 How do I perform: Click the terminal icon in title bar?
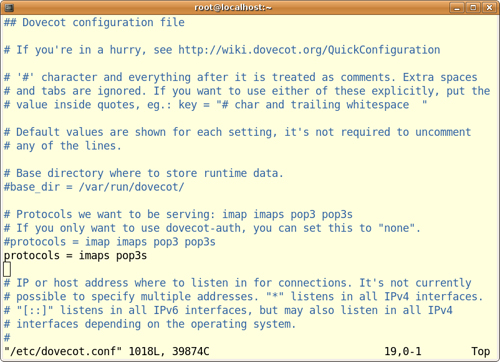click(x=9, y=7)
